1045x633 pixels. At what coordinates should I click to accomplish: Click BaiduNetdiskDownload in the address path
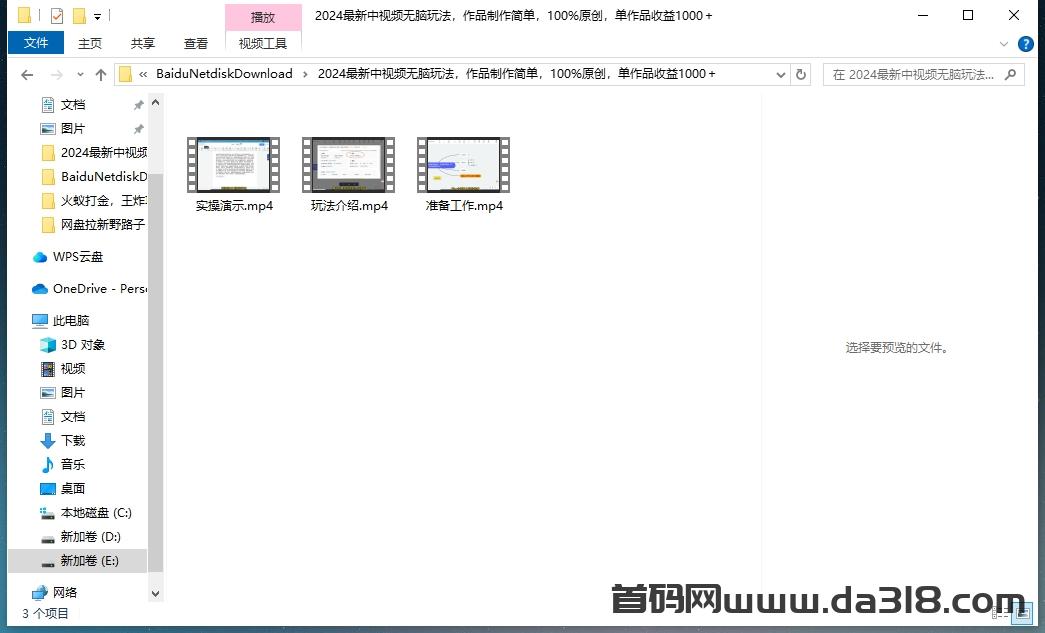pyautogui.click(x=224, y=74)
